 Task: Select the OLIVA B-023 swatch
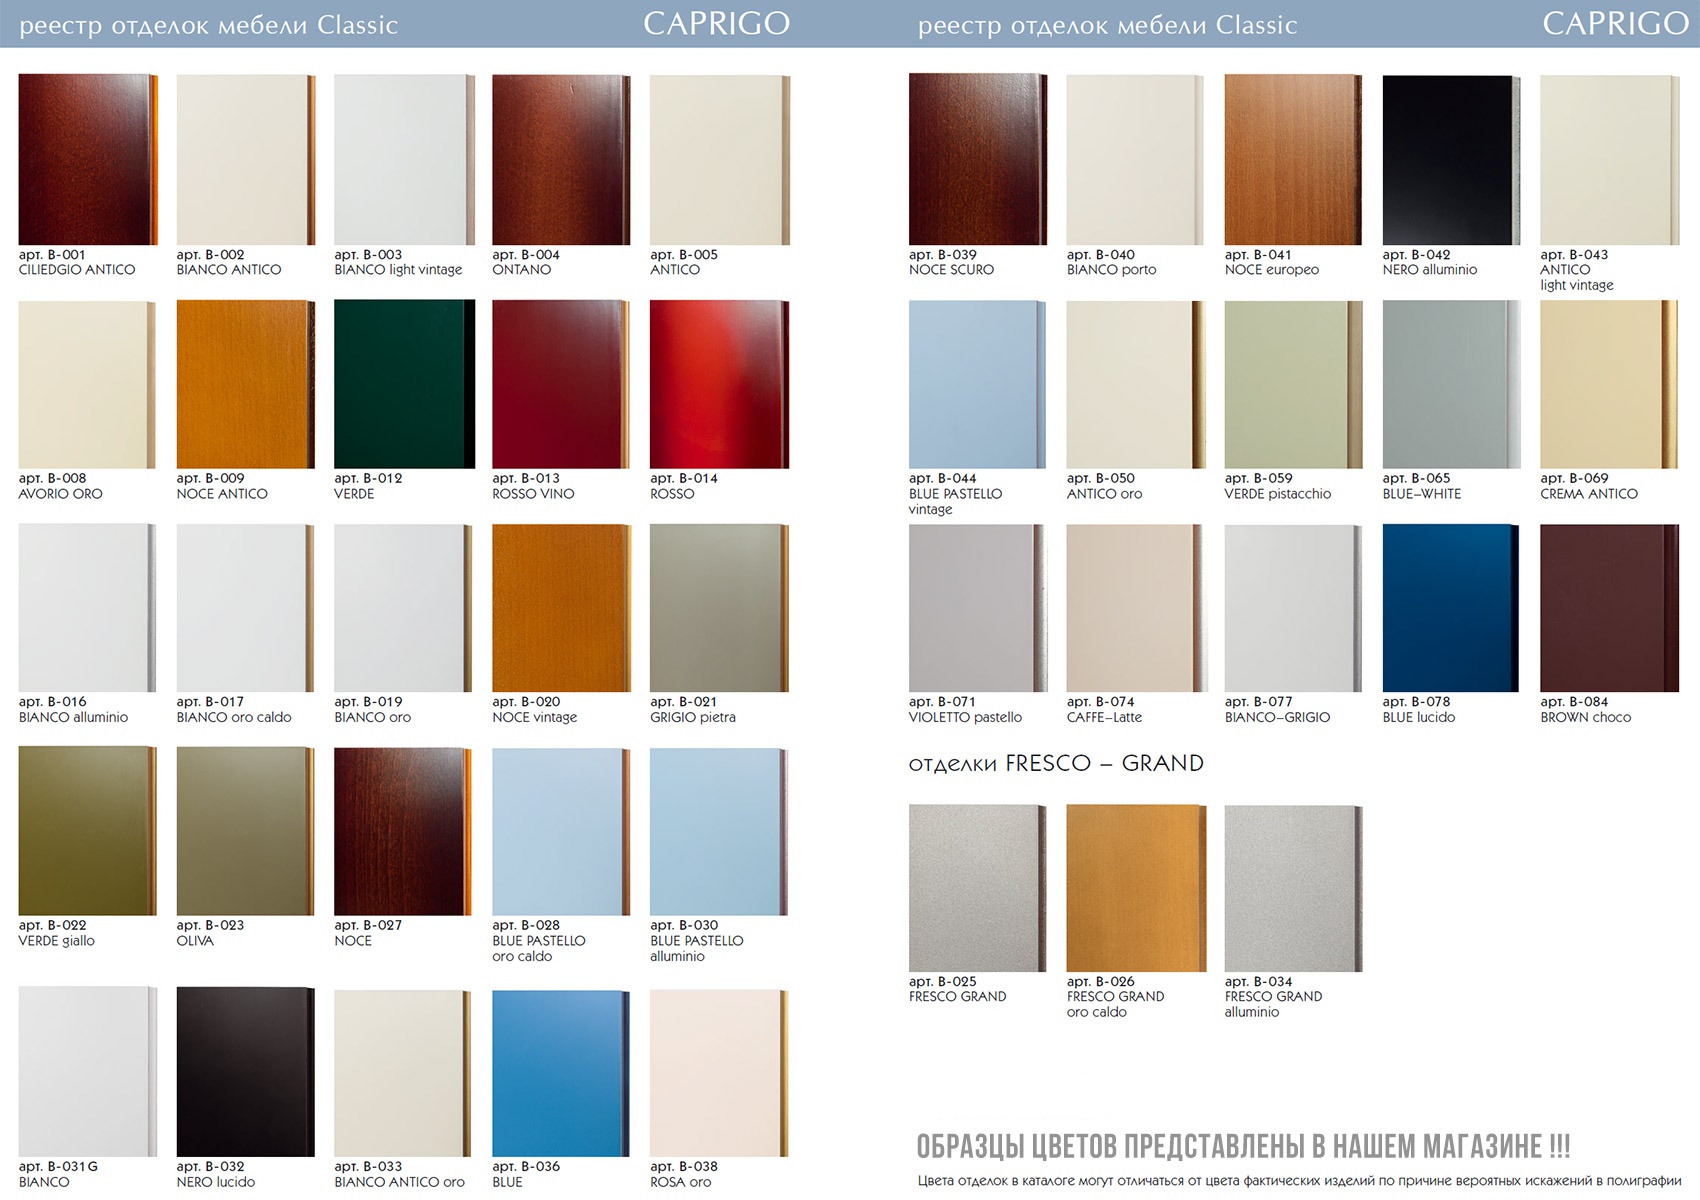pyautogui.click(x=245, y=831)
